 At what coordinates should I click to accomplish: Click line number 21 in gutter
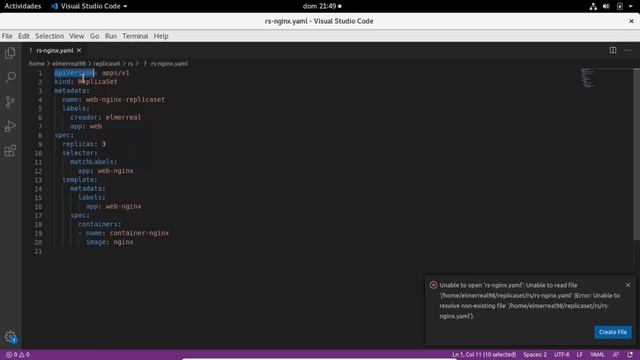[x=38, y=251]
